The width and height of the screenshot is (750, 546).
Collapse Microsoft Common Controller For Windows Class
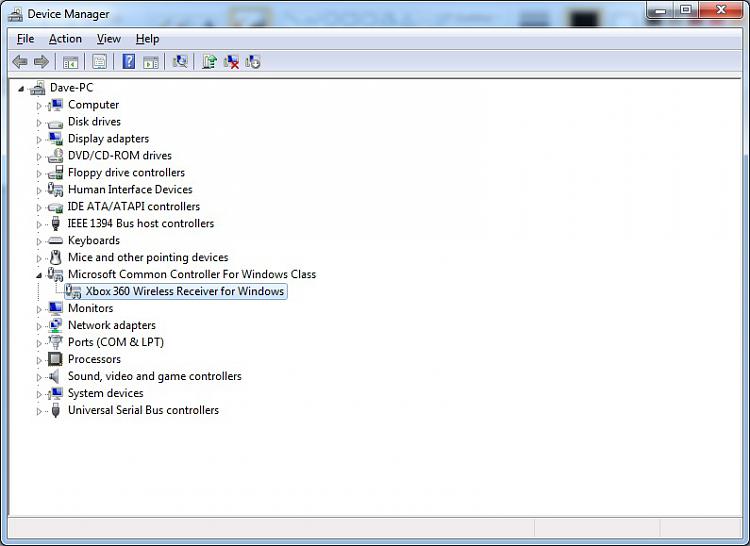[x=39, y=275]
